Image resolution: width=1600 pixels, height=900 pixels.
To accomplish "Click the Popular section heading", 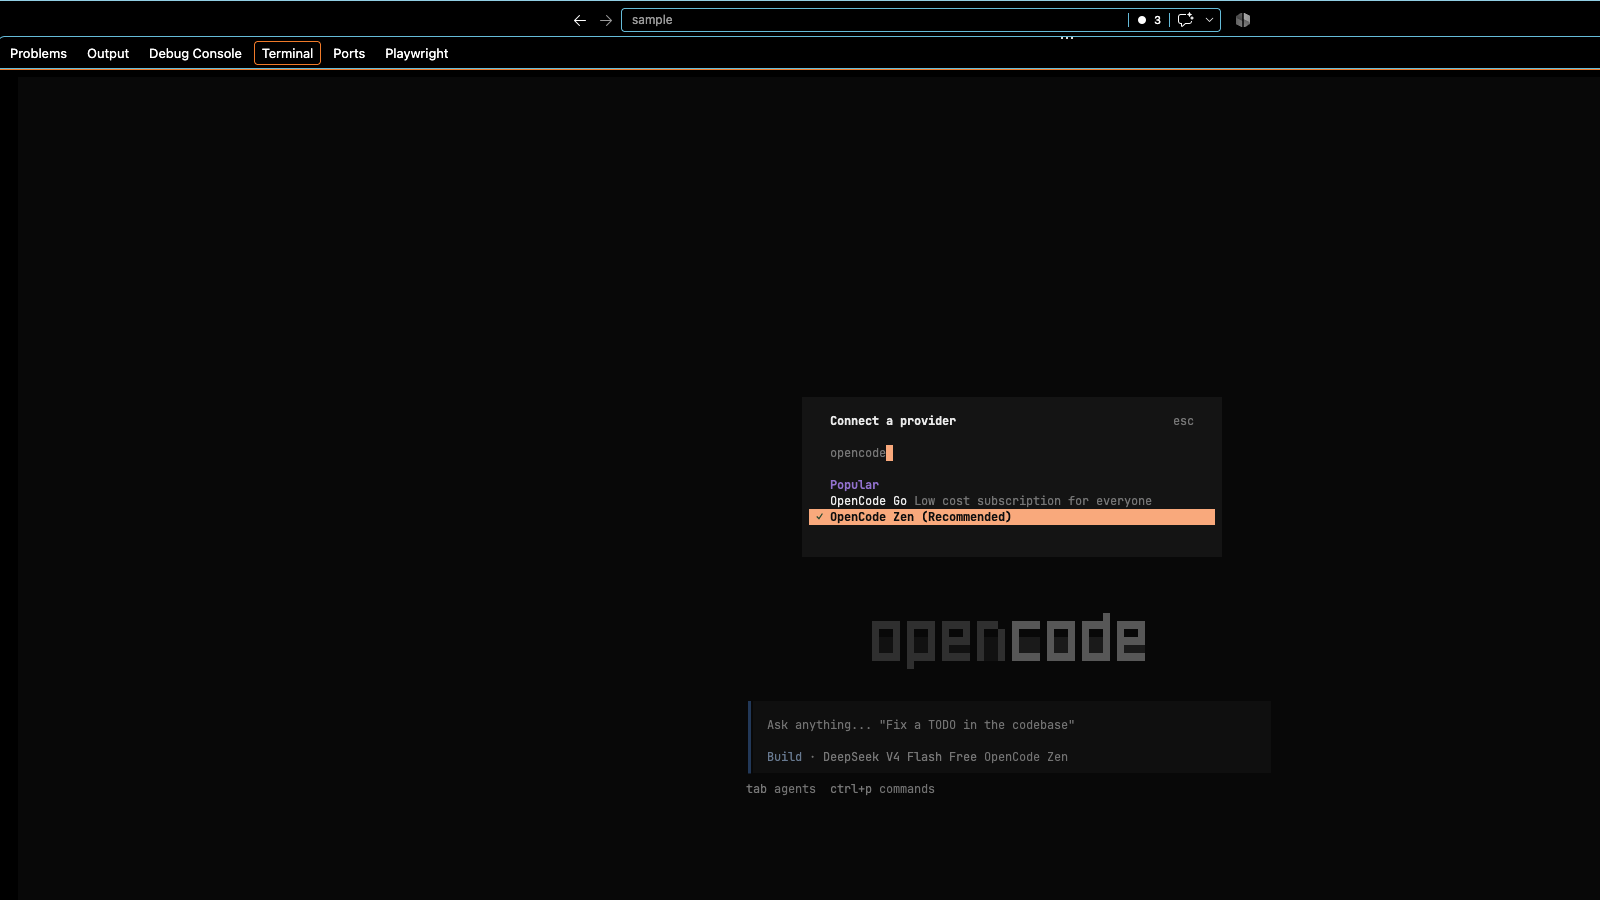I will coord(854,485).
